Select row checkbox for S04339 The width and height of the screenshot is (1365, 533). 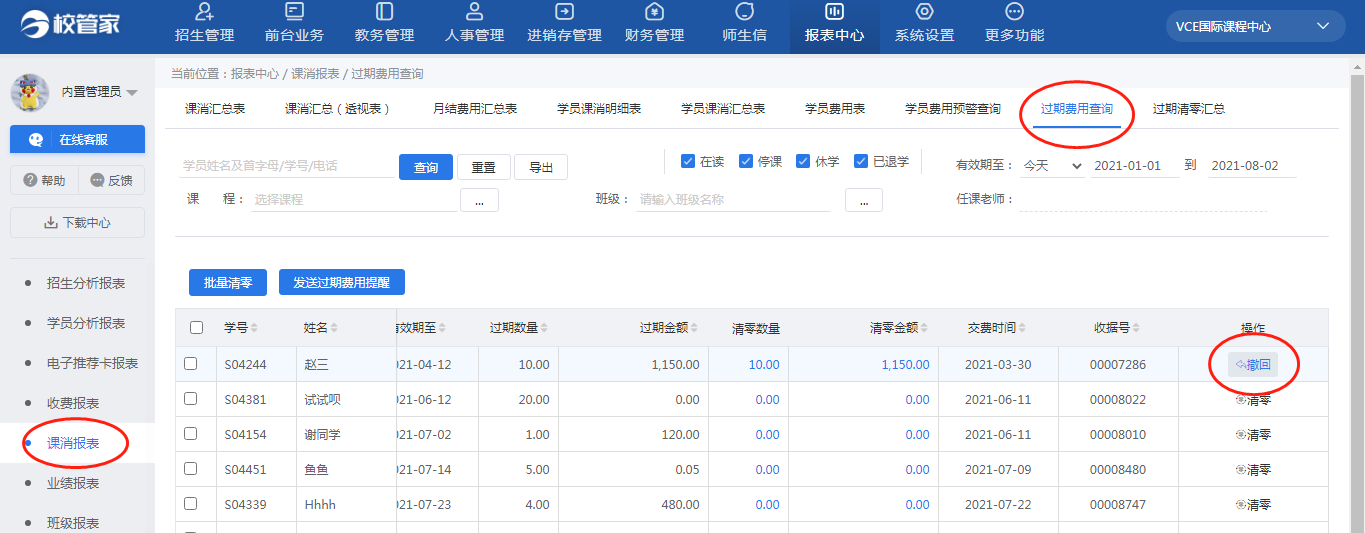pos(191,504)
